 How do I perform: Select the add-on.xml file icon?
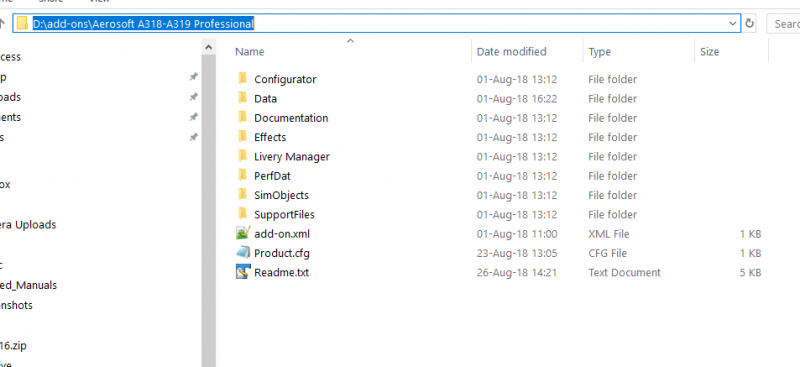(x=243, y=233)
